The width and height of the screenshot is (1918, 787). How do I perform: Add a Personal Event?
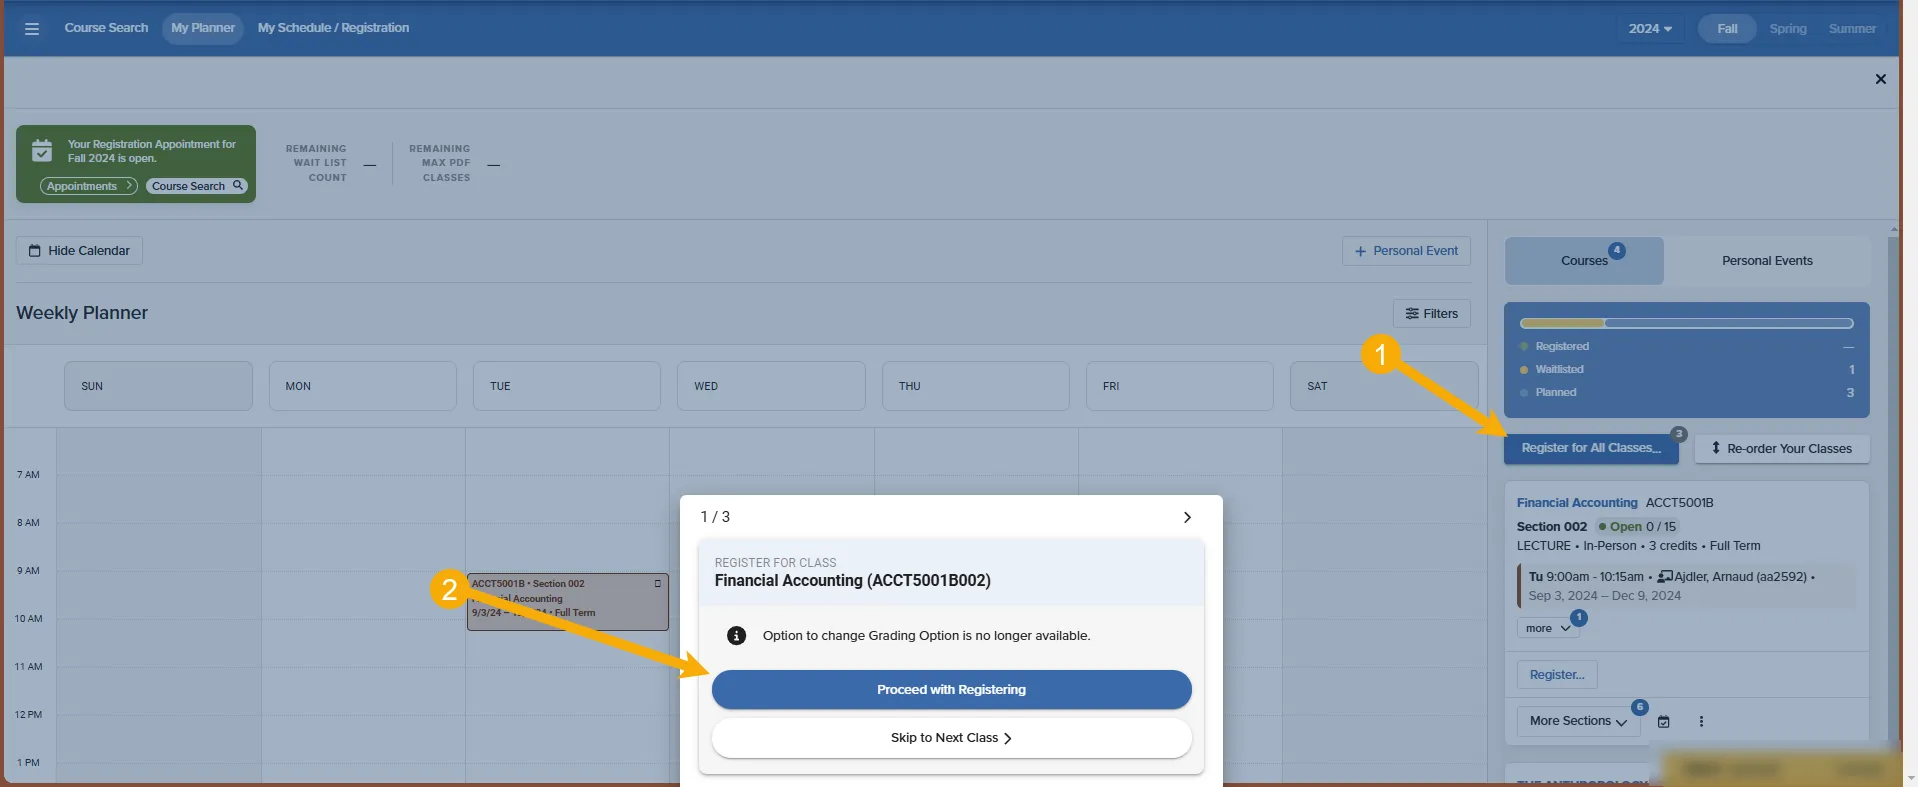pos(1406,251)
